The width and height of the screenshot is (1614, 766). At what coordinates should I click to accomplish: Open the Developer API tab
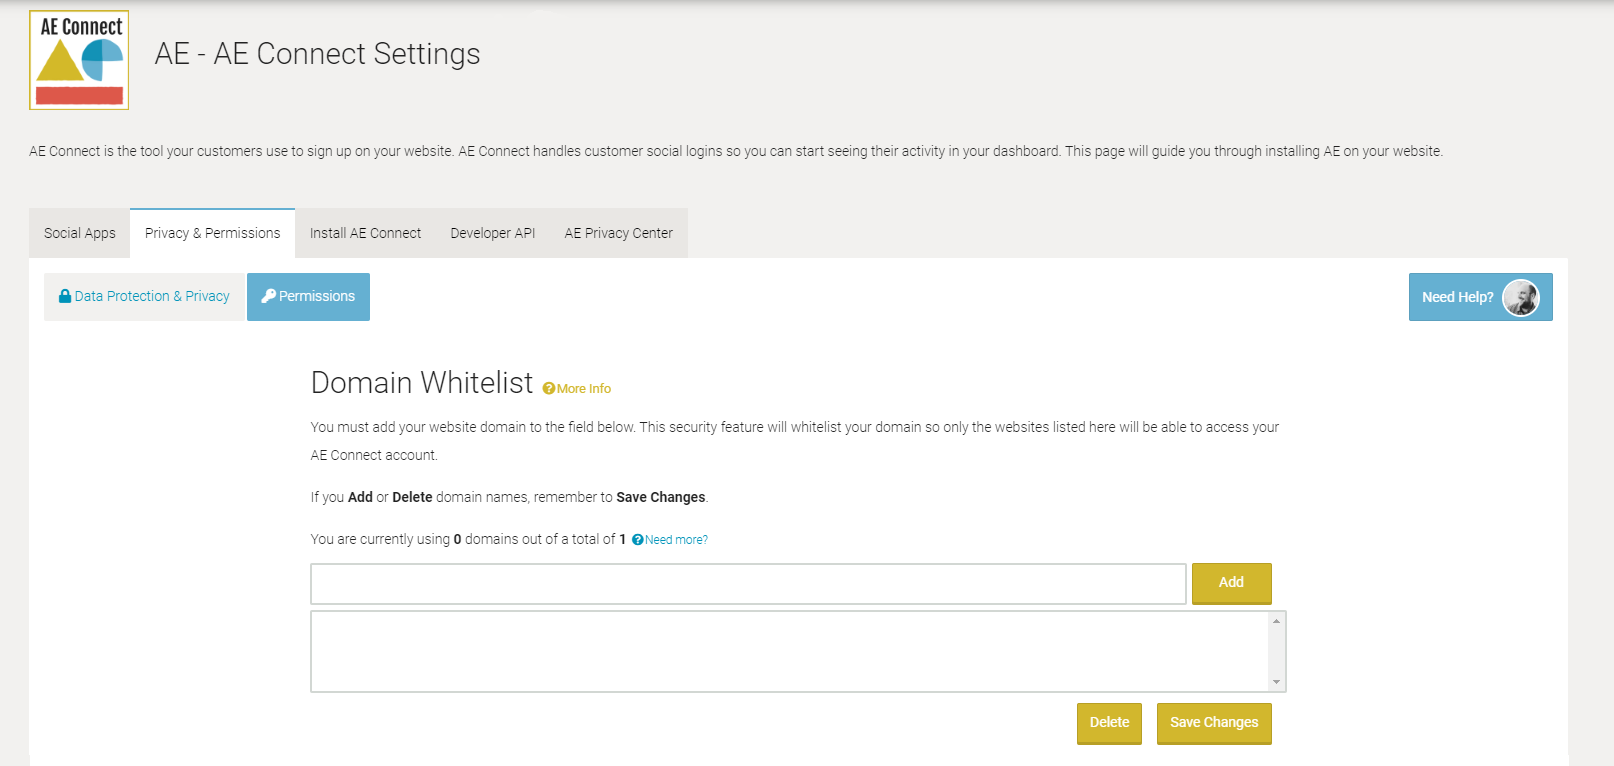click(x=493, y=233)
